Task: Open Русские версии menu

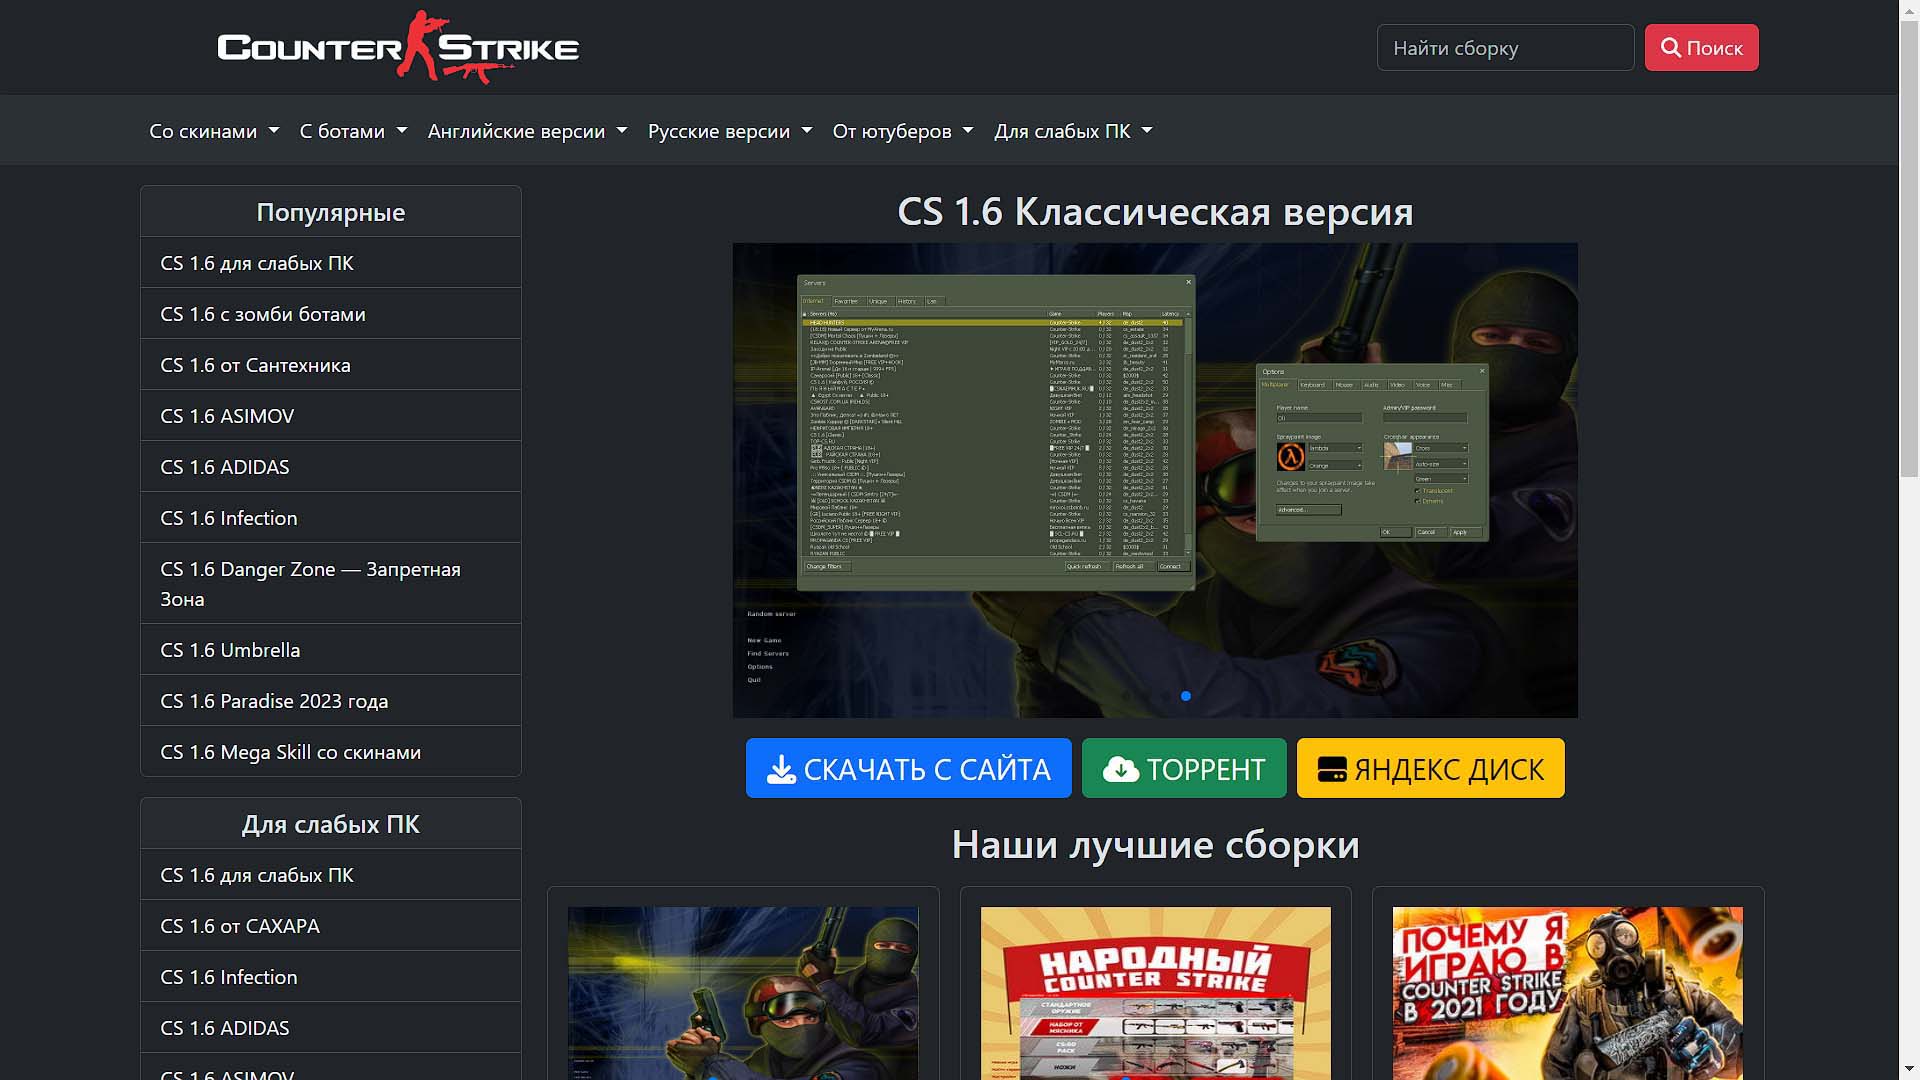Action: [x=729, y=131]
